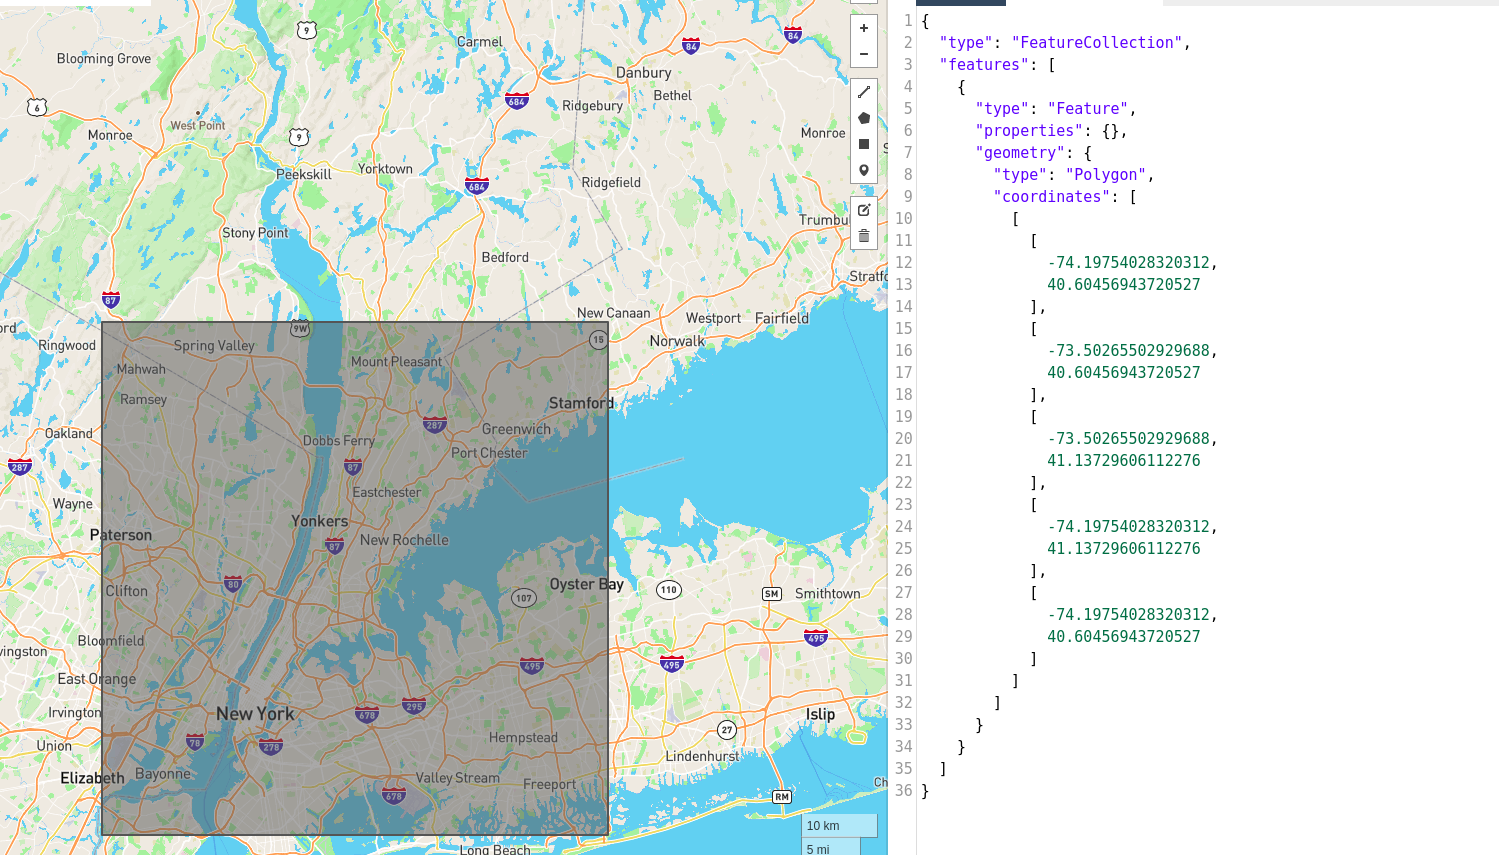This screenshot has width=1499, height=855.
Task: Activate the edit layers tool
Action: (864, 210)
